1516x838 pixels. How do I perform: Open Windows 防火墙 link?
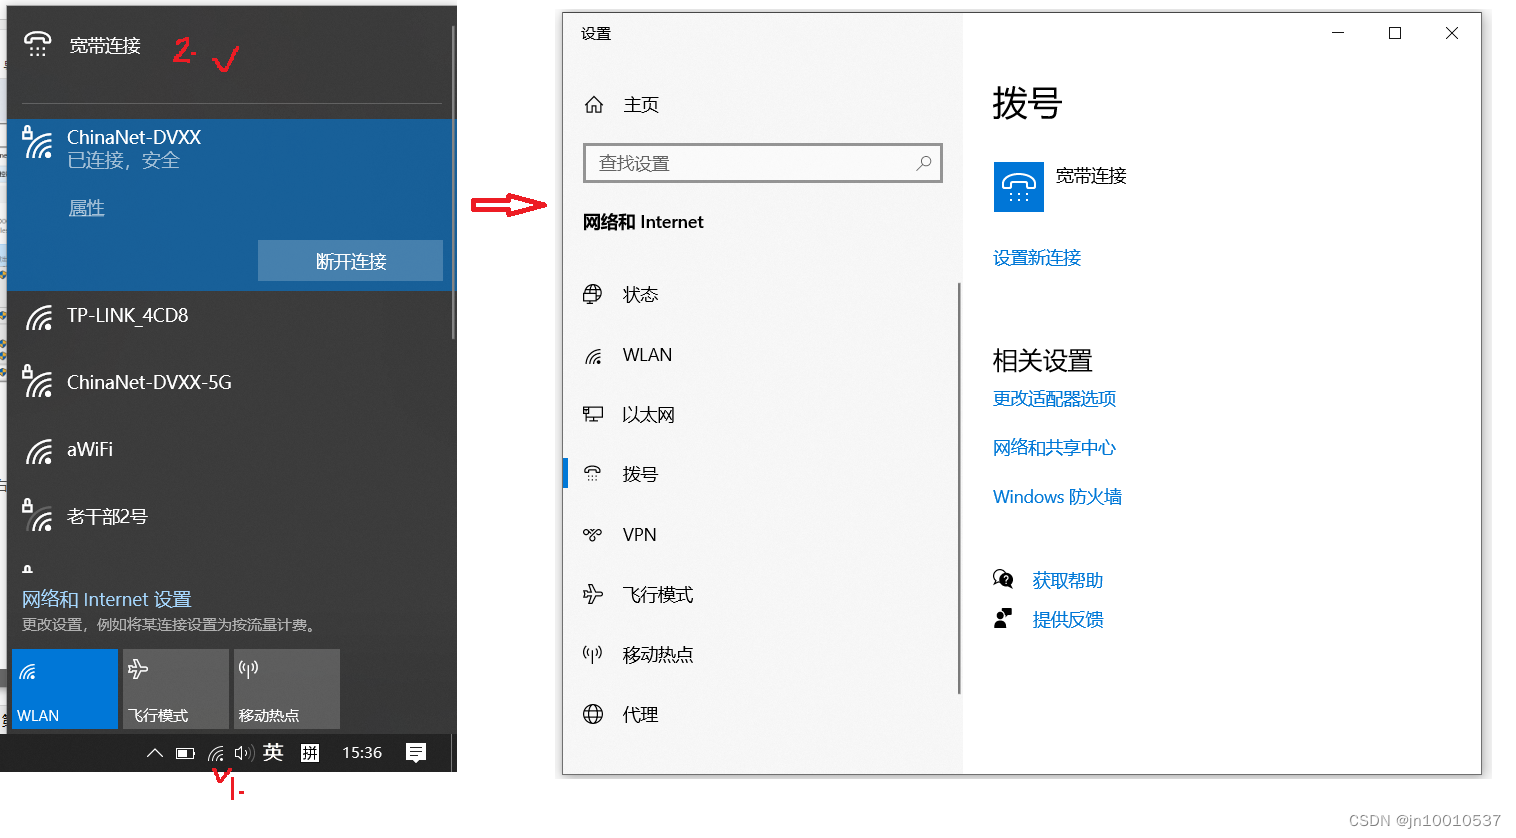click(x=1057, y=496)
